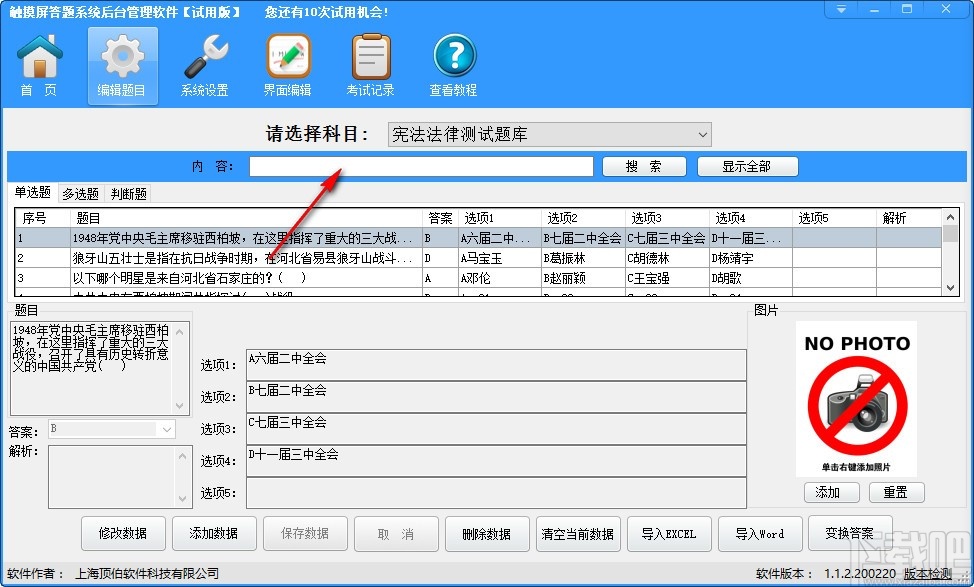The height and width of the screenshot is (587, 974).
Task: Select the 编辑题目 question editing icon
Action: [x=122, y=63]
